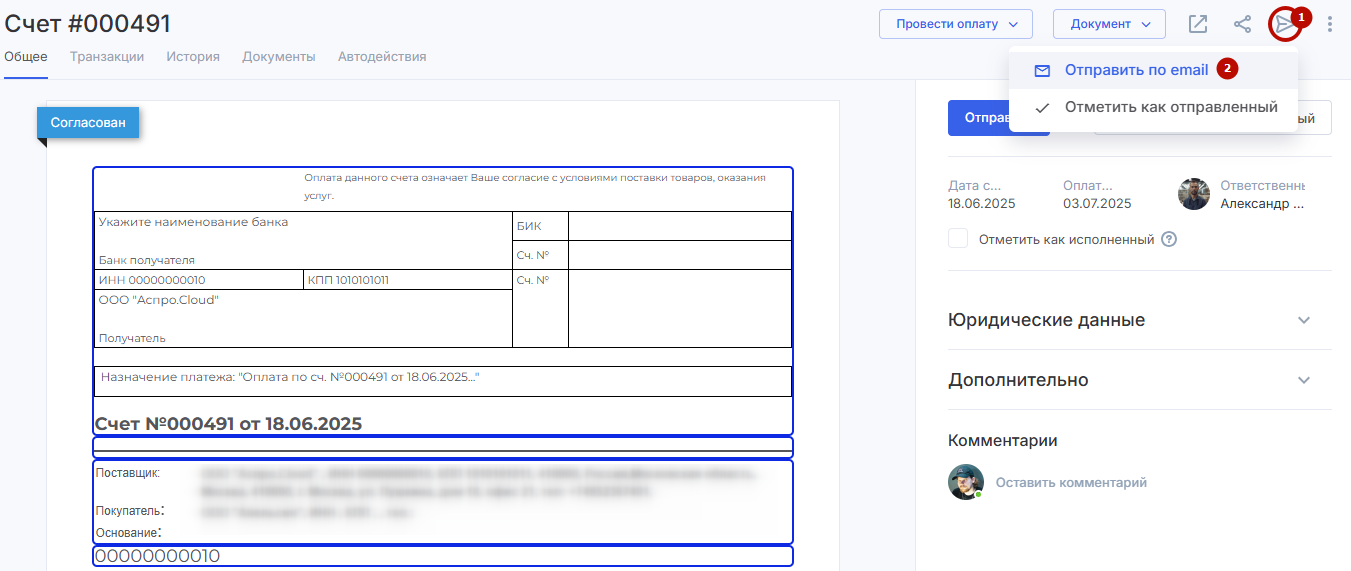Open the "Документ" dropdown
Screen dimensions: 1351x571
click(x=1109, y=24)
